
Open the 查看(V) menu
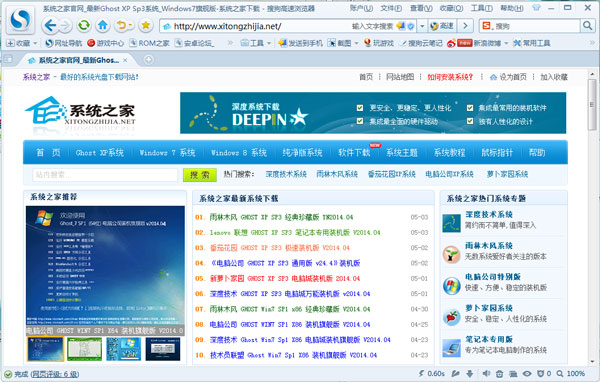pyautogui.click(x=421, y=8)
